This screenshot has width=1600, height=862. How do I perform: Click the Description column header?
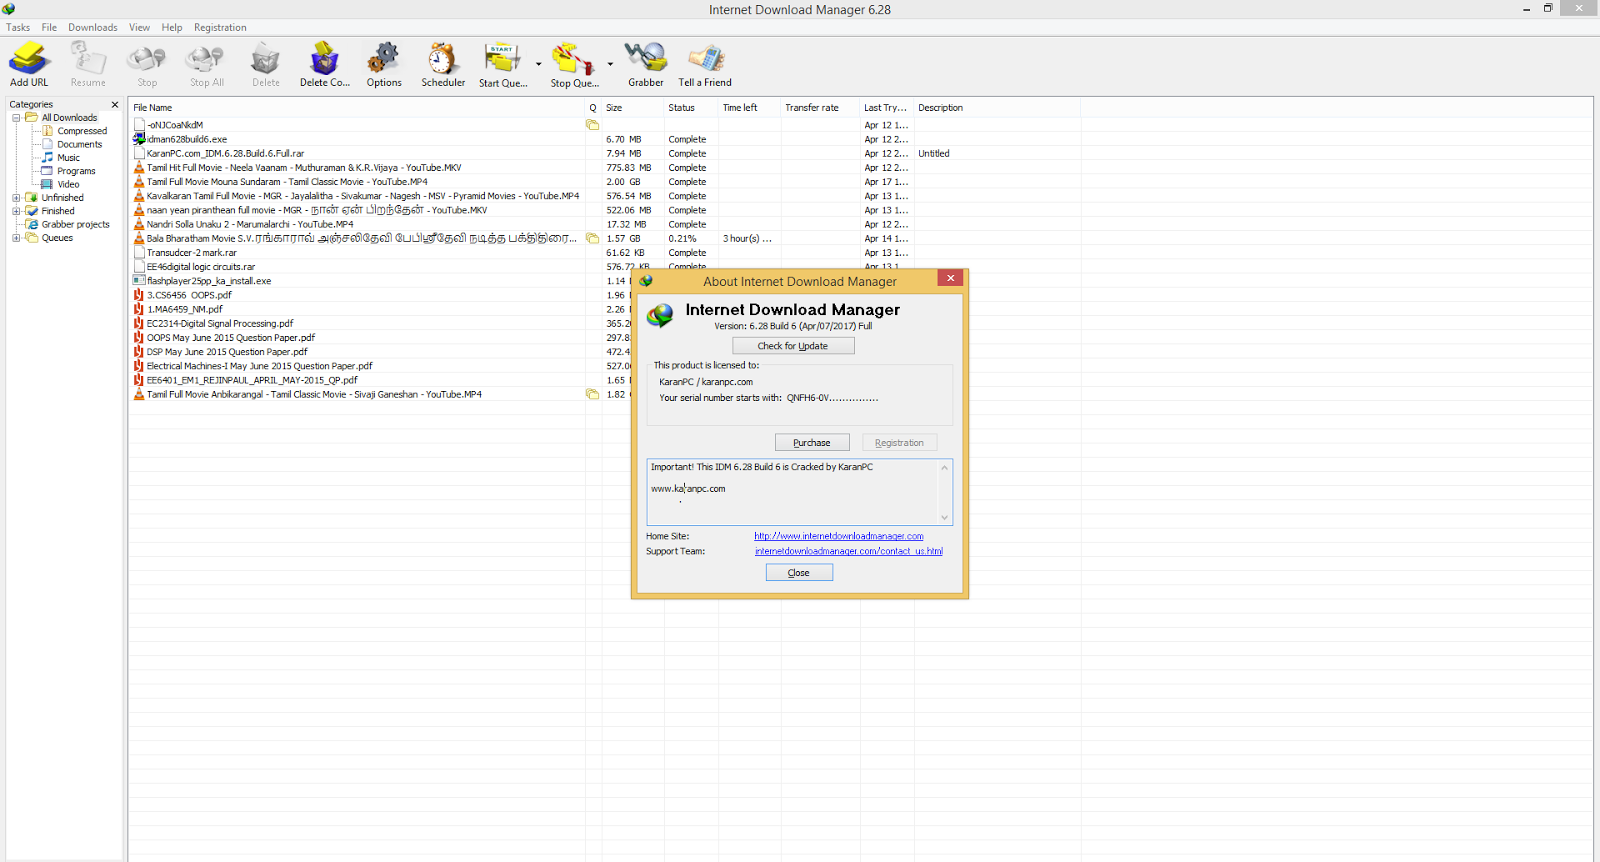[x=997, y=108]
